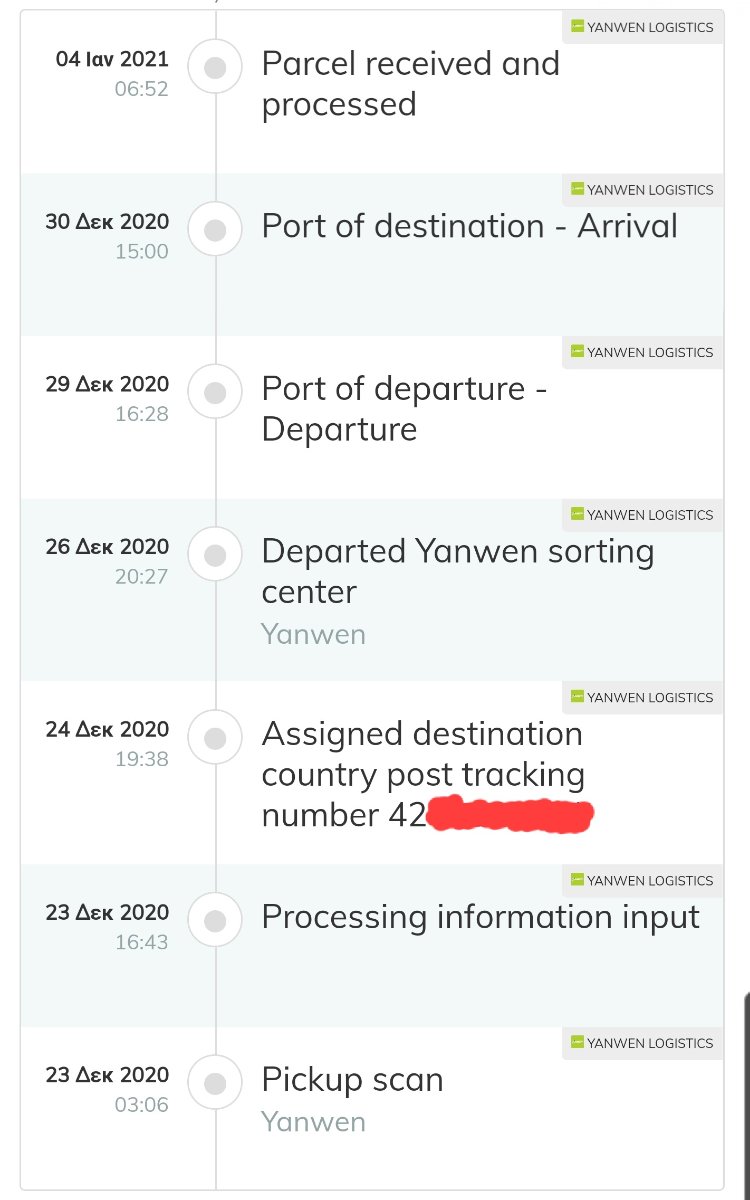
Task: Select the Port of destination - Arrival entry text
Action: pos(470,226)
